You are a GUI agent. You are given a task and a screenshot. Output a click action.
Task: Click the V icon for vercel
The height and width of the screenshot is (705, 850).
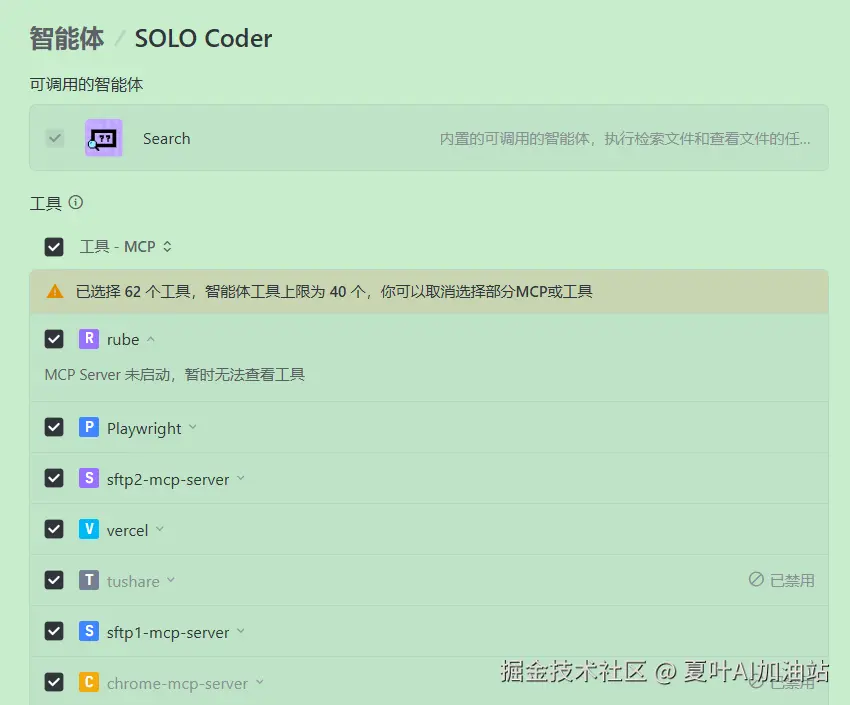coord(89,529)
